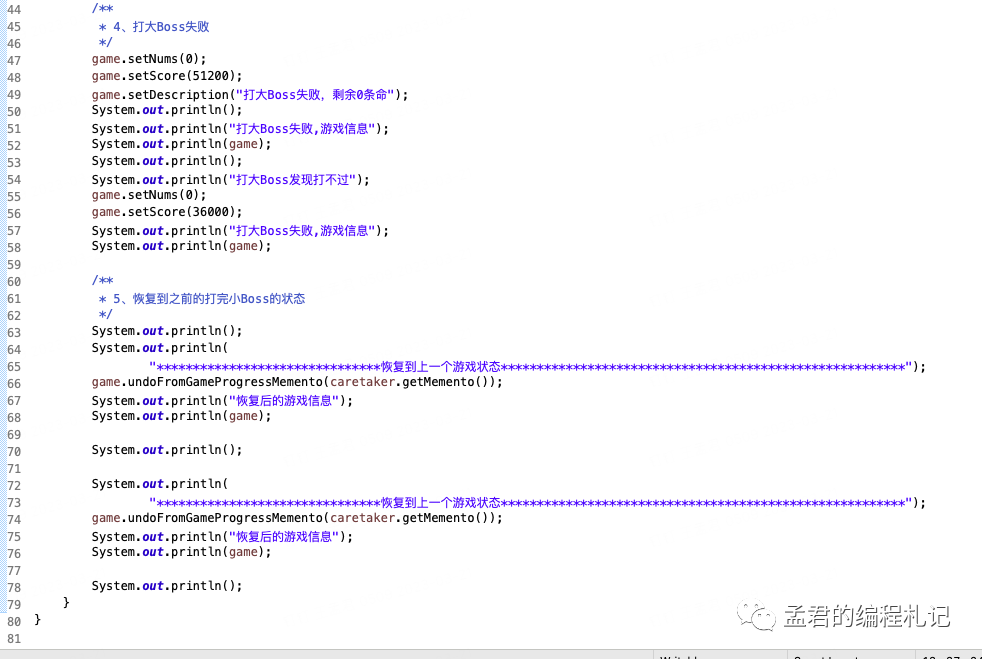Screen dimensions: 982x659
Task: Click the empty println() on line 70
Action: tap(167, 450)
